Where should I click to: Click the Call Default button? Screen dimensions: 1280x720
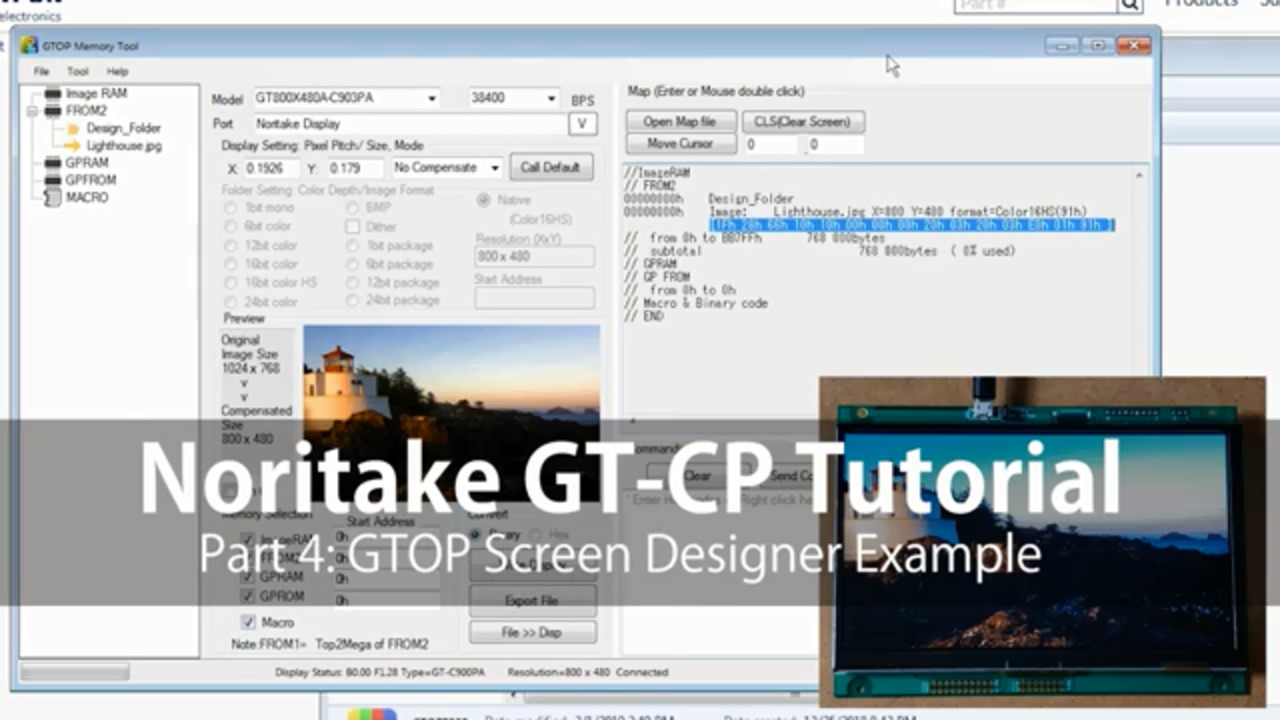tap(550, 167)
